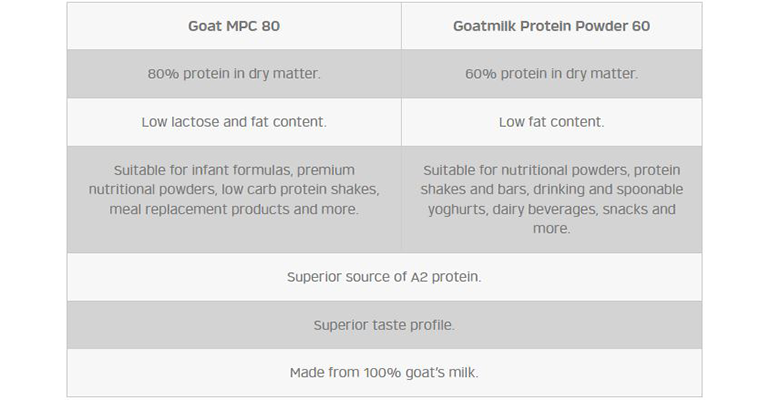770x400 pixels.
Task: Click the Goat MPC 80 column header
Action: click(234, 26)
